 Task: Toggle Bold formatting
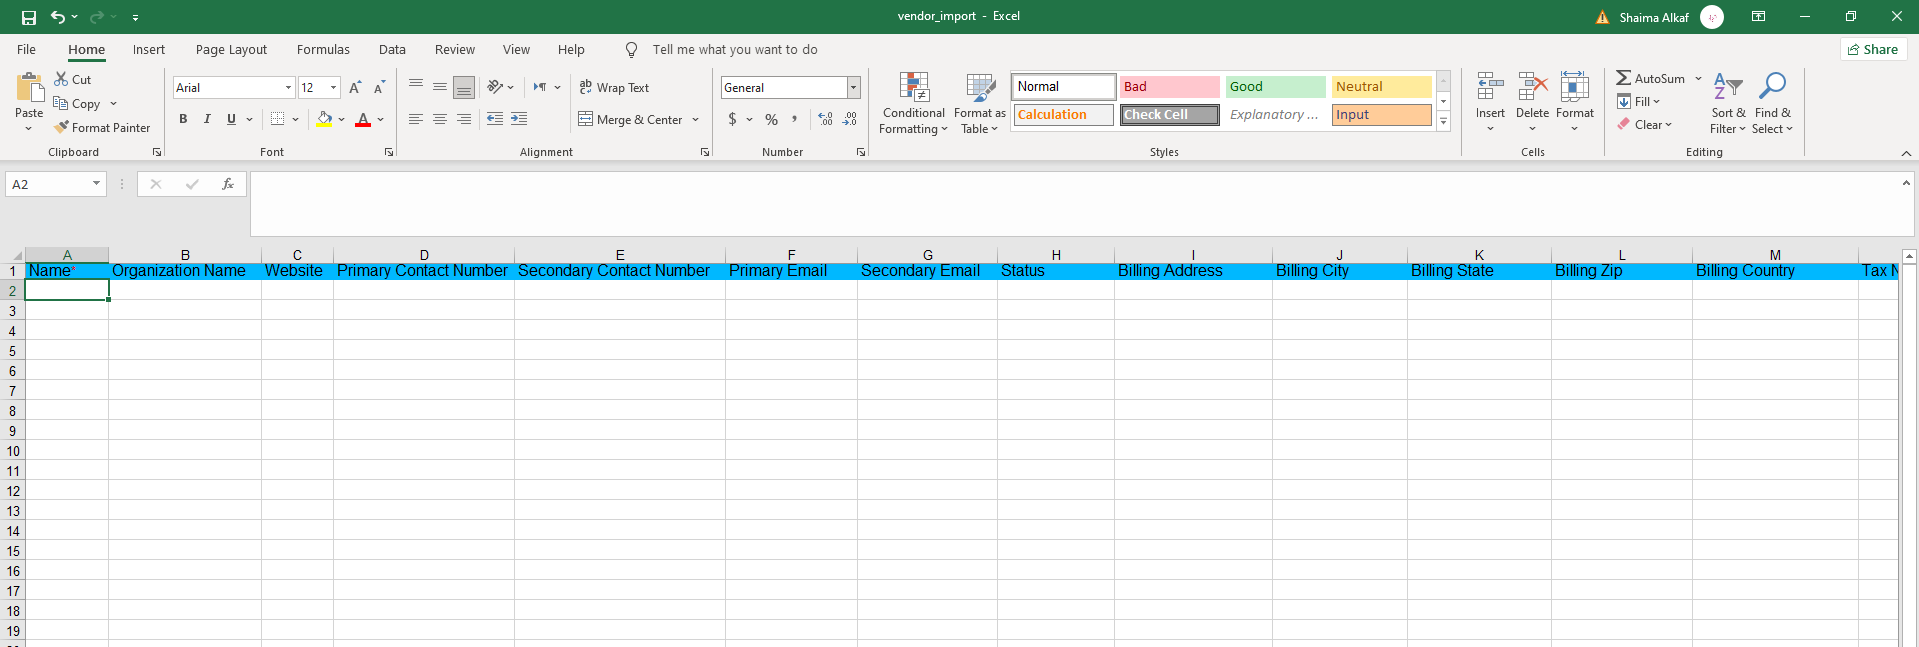pos(183,119)
